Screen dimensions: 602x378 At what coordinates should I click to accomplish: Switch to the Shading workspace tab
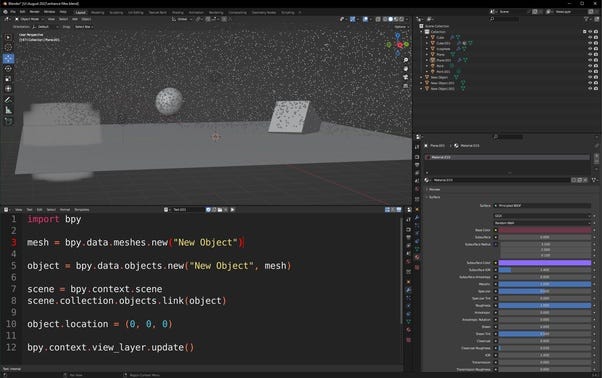pyautogui.click(x=177, y=12)
